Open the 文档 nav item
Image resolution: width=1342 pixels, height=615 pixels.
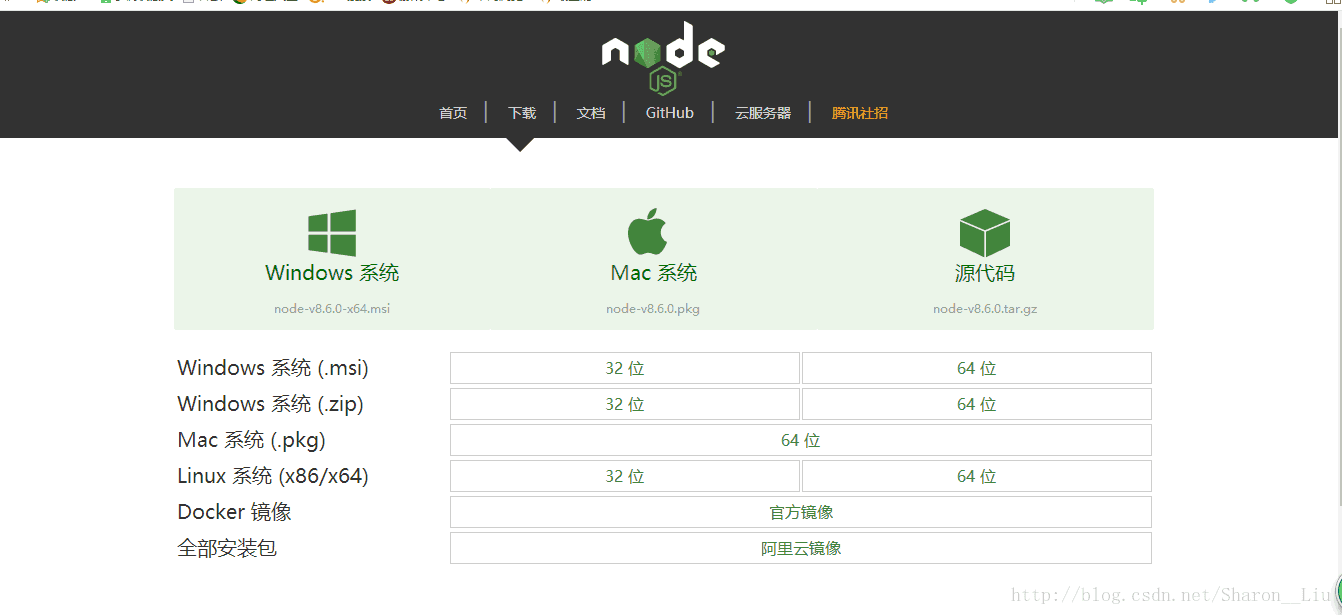click(x=591, y=113)
